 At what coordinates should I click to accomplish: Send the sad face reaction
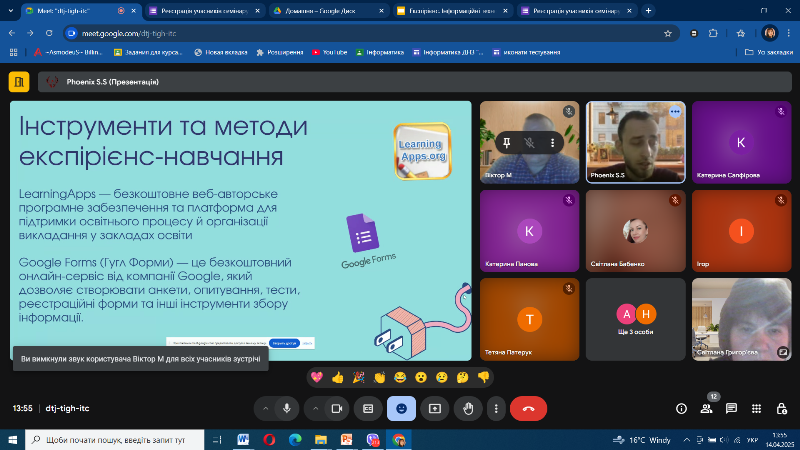(442, 378)
